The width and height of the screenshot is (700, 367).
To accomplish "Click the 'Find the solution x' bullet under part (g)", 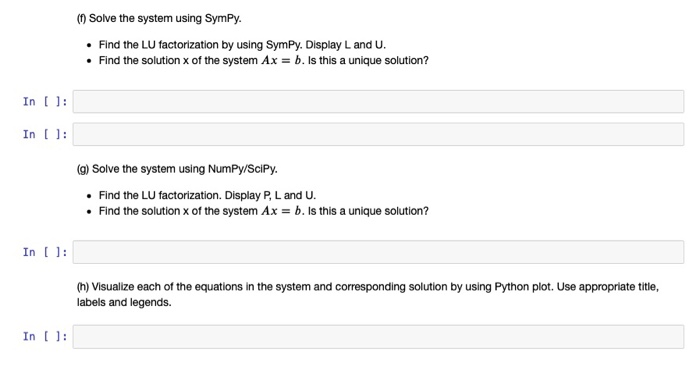I will 263,211.
